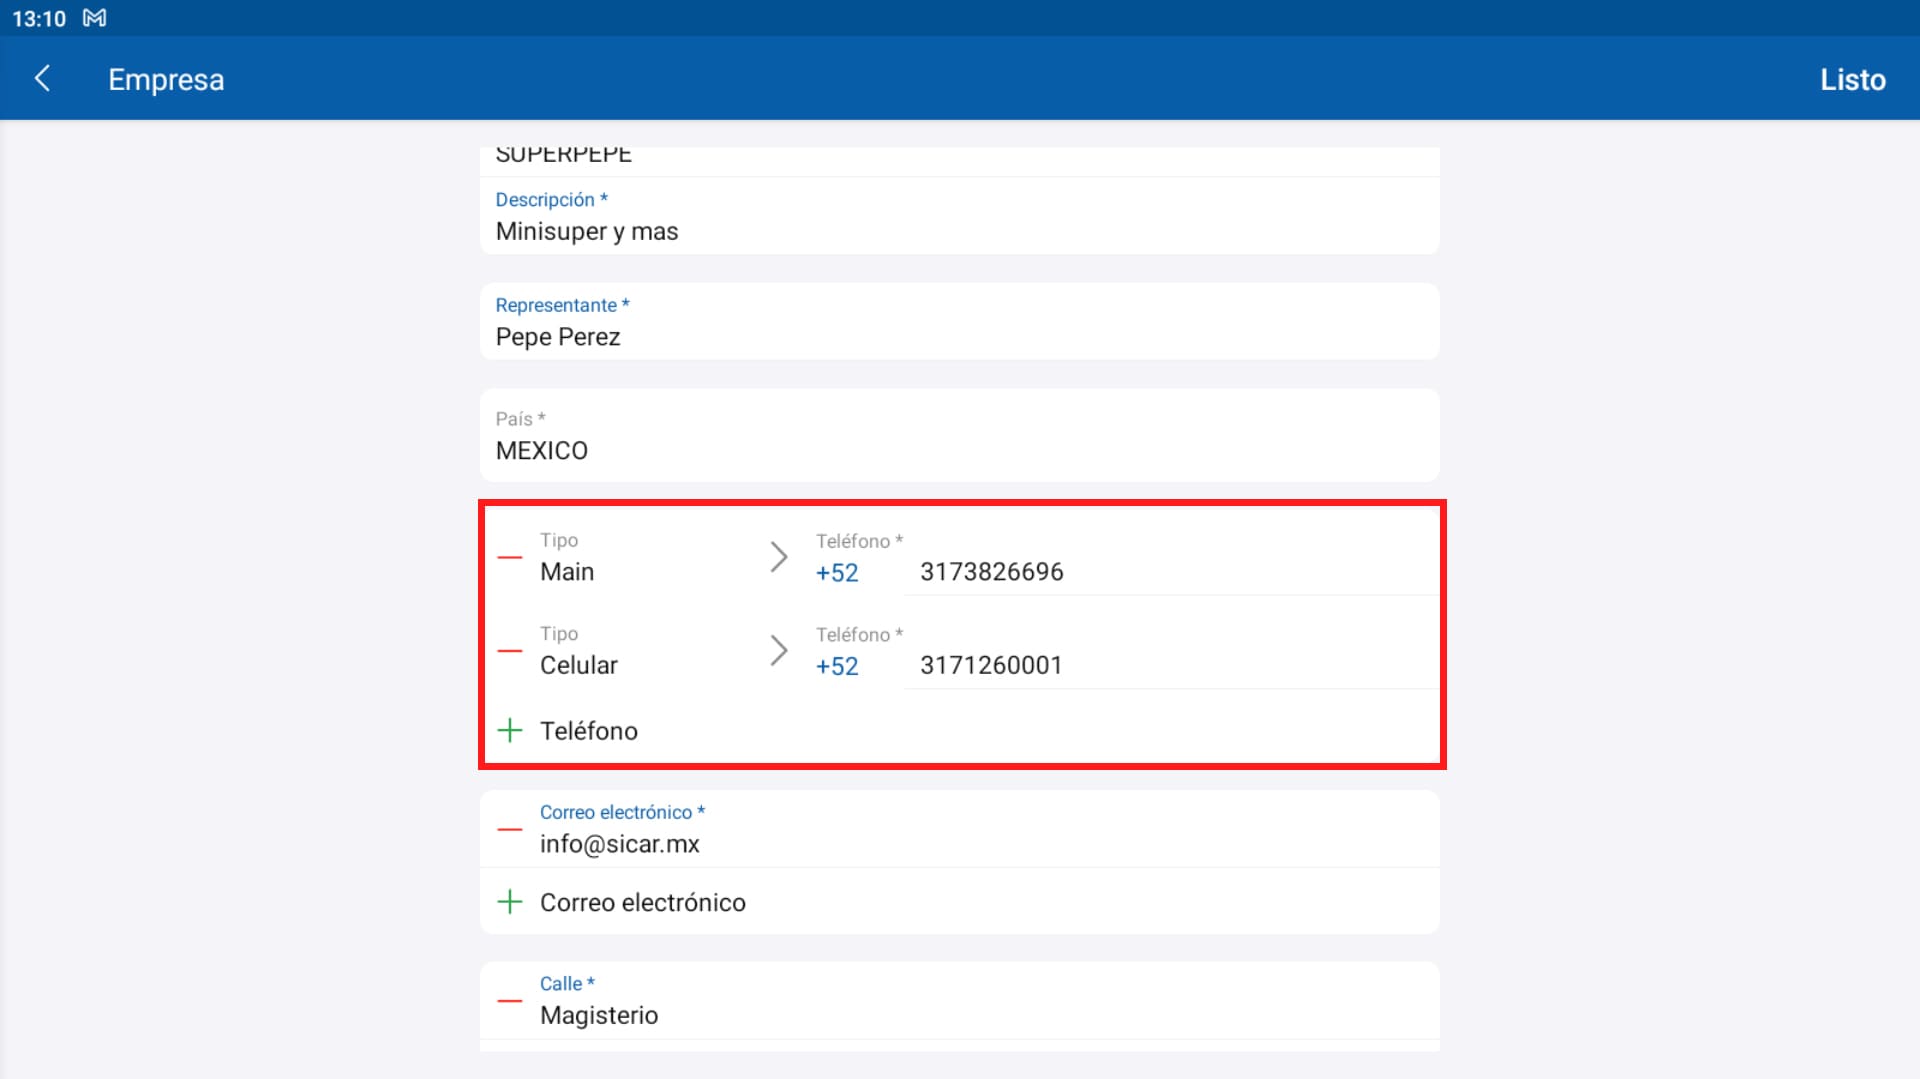1920x1079 pixels.
Task: Change +52 country code for Celular phone
Action: click(837, 666)
